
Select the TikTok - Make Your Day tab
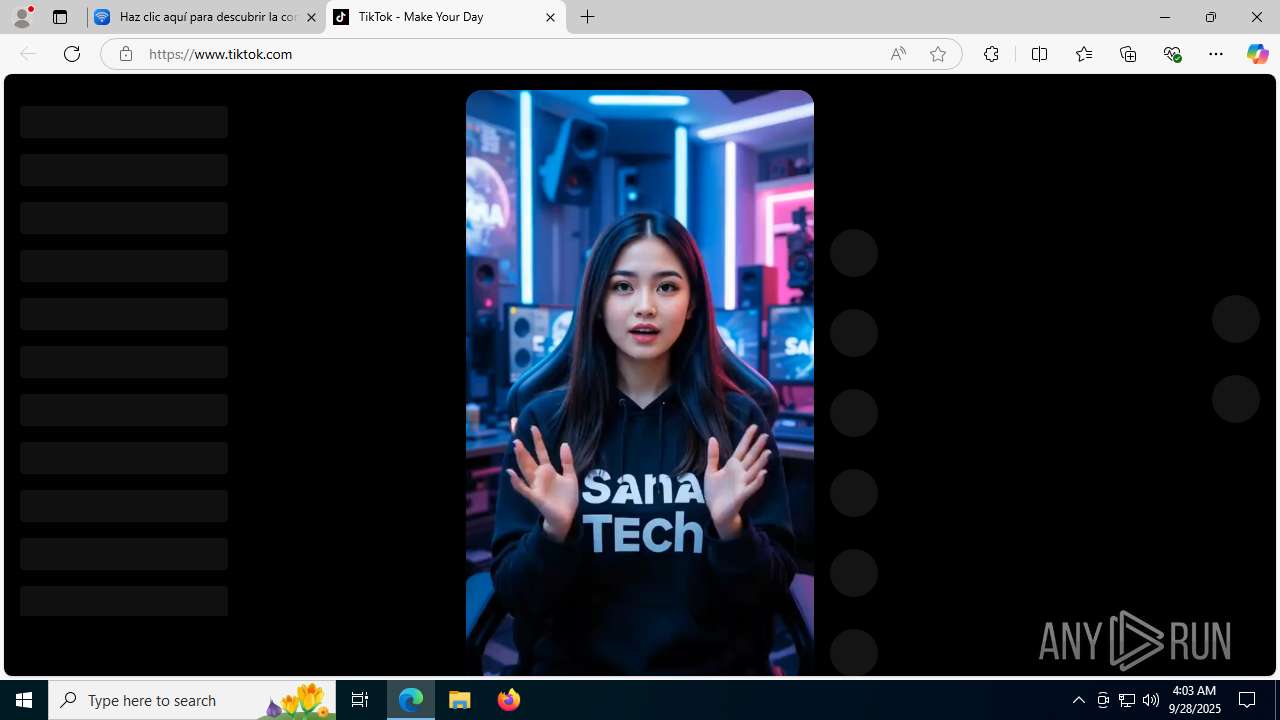446,17
